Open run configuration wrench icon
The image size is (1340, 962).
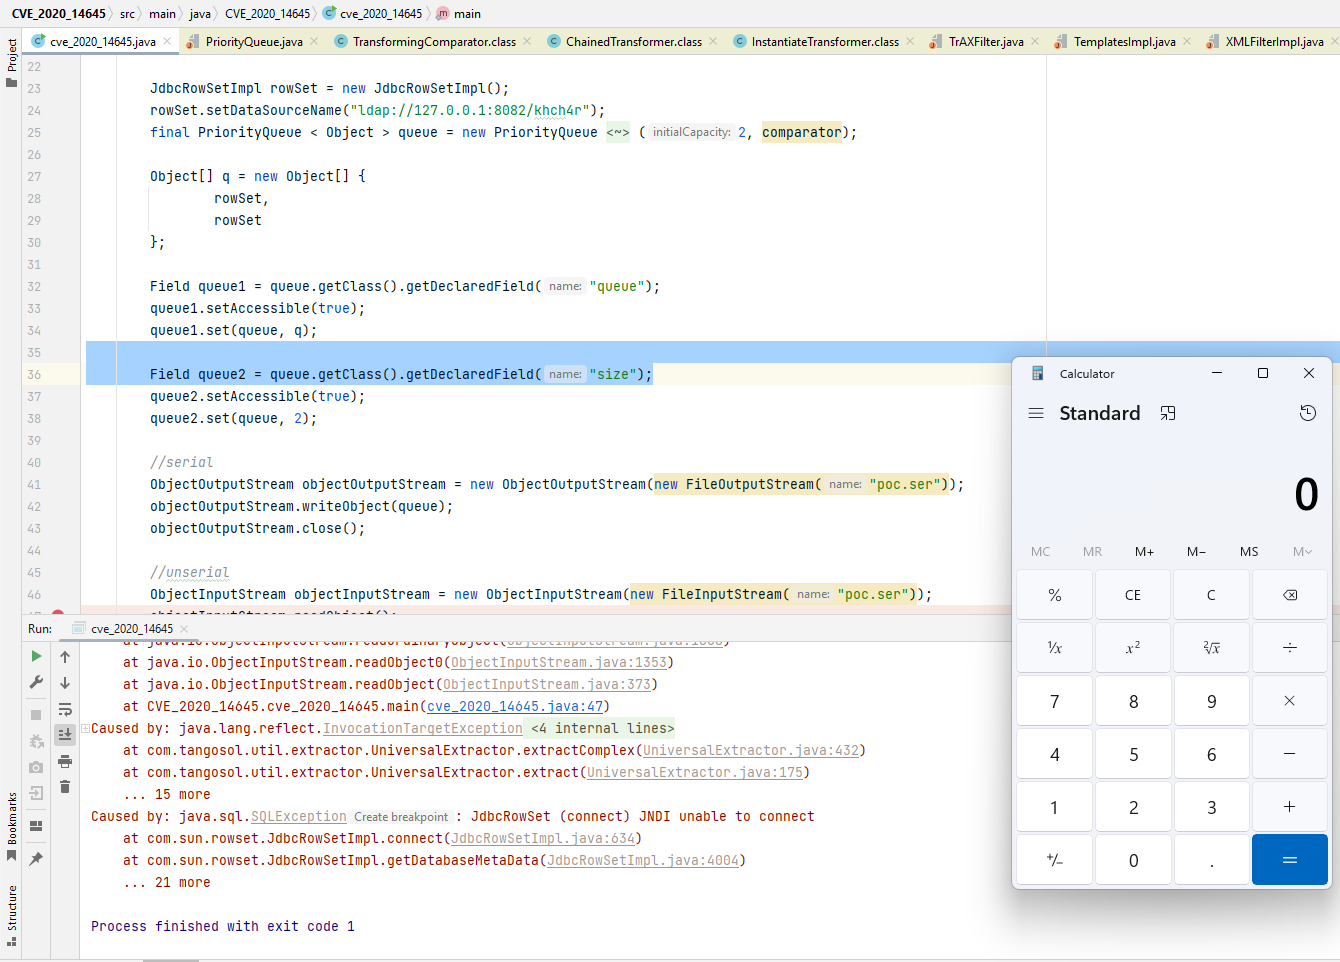point(36,683)
